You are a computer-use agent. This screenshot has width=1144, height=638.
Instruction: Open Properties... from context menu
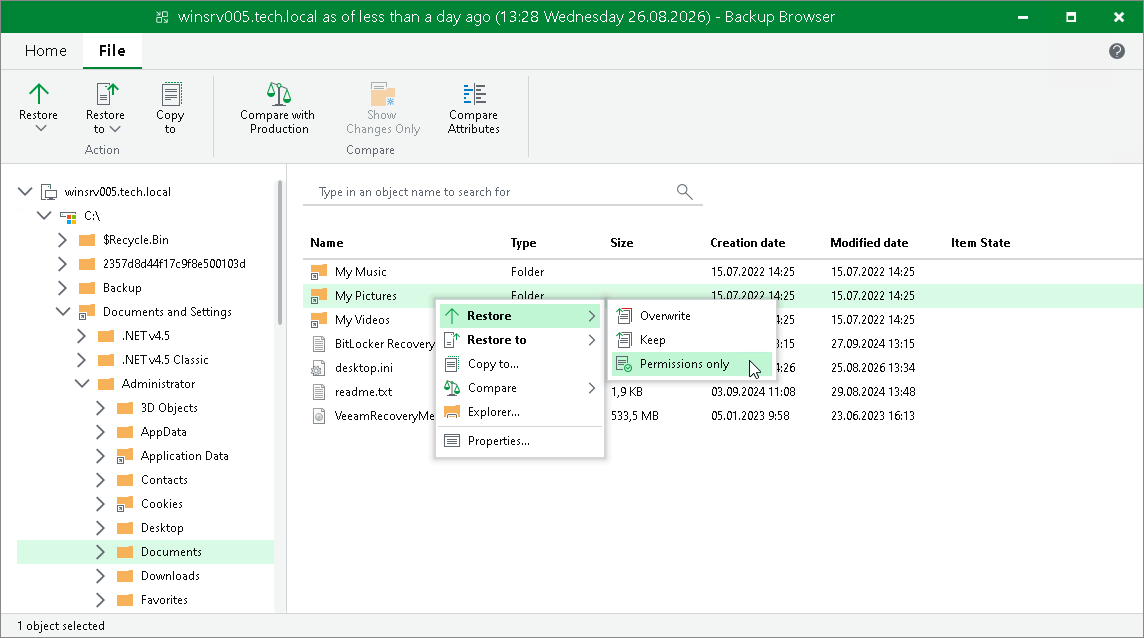pyautogui.click(x=519, y=441)
